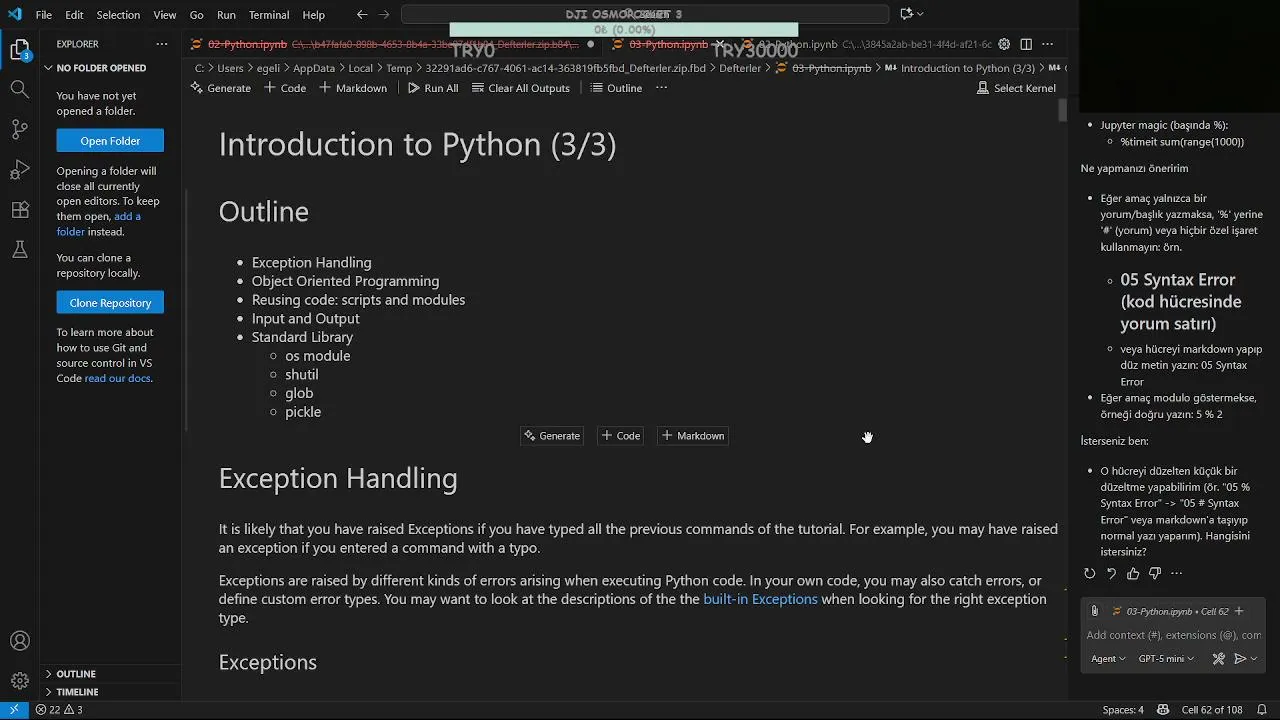
Task: Open the Search view in activity bar
Action: point(20,89)
